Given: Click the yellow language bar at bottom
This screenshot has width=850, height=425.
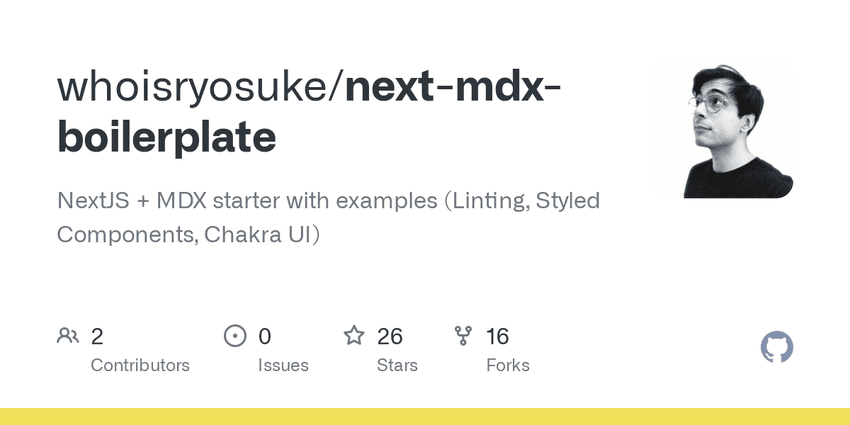Looking at the screenshot, I should click(425, 416).
